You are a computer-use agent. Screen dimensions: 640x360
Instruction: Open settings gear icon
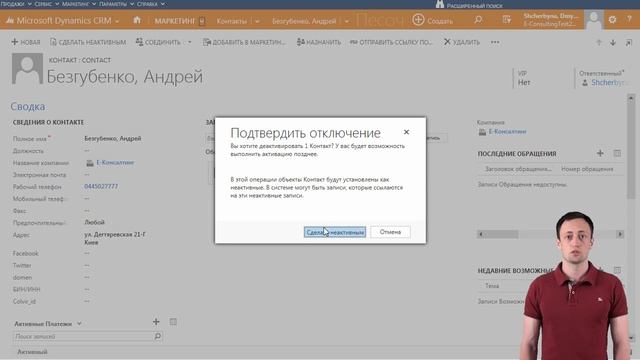(x=612, y=19)
